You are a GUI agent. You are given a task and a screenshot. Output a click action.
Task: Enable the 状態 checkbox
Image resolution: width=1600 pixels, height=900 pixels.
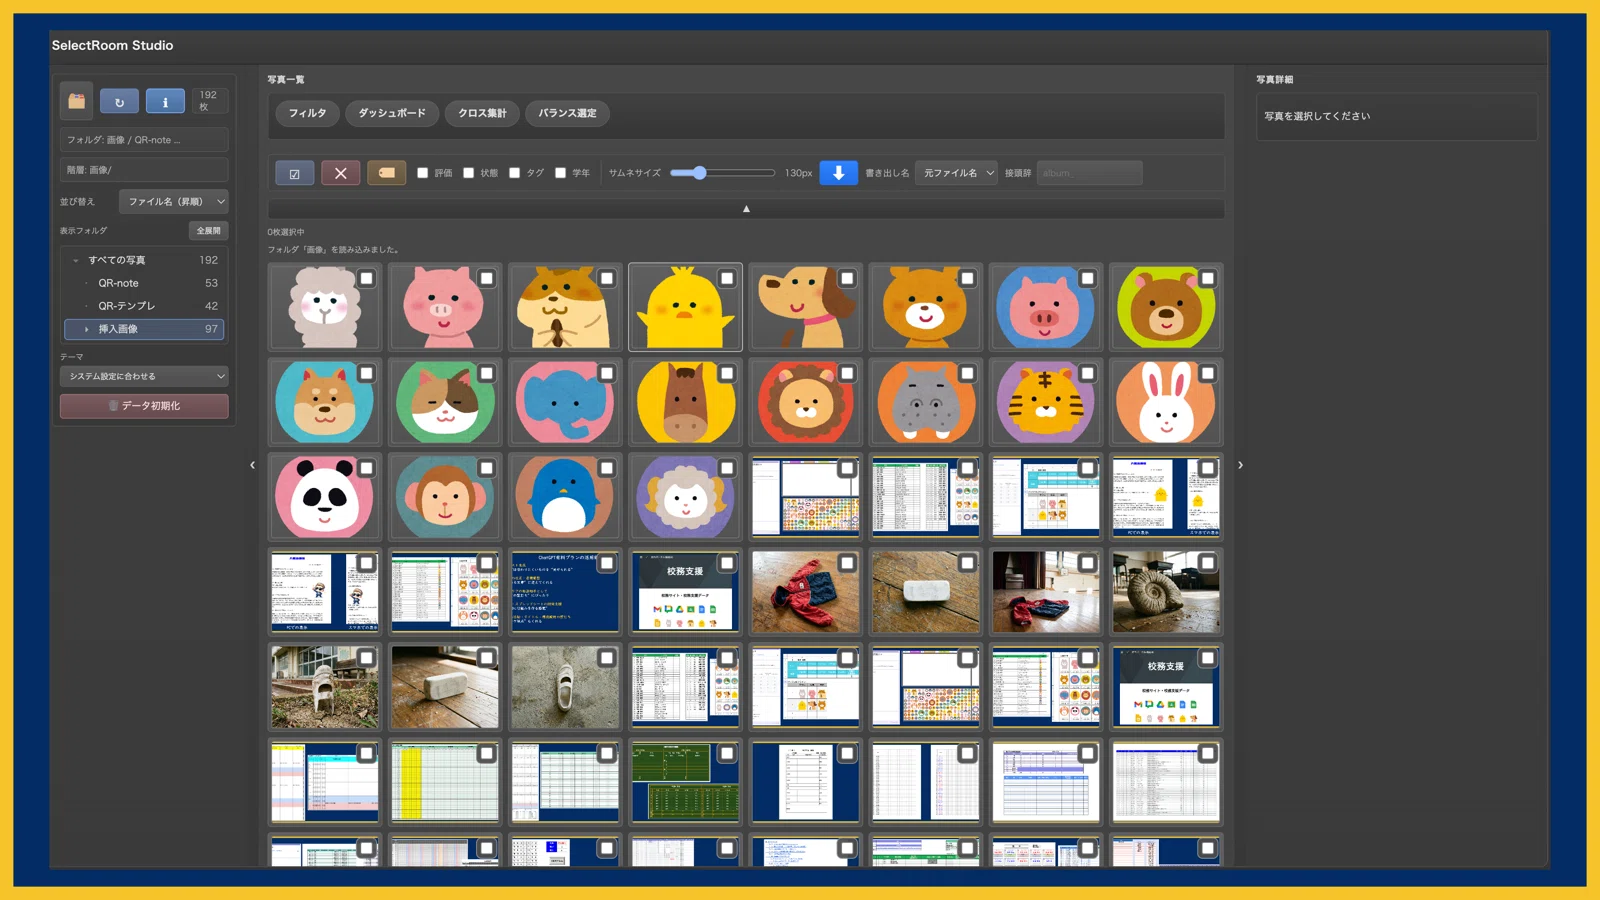click(468, 173)
